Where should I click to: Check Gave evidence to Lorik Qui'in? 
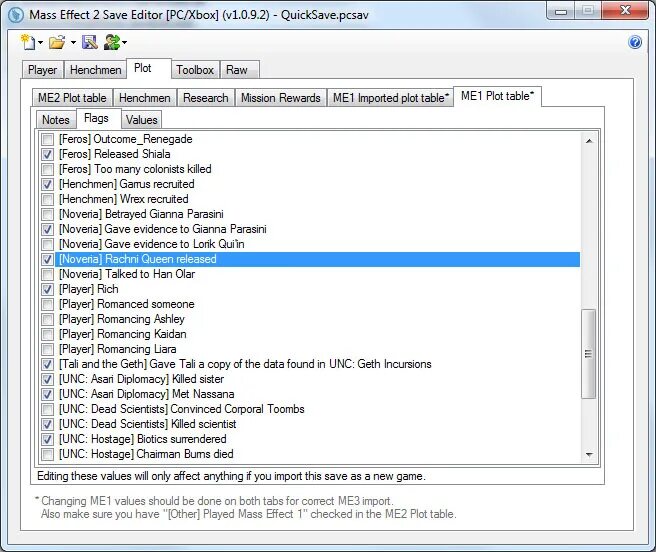coord(48,244)
